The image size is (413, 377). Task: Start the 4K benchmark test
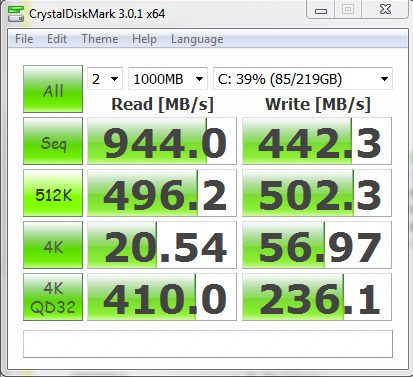(x=53, y=245)
